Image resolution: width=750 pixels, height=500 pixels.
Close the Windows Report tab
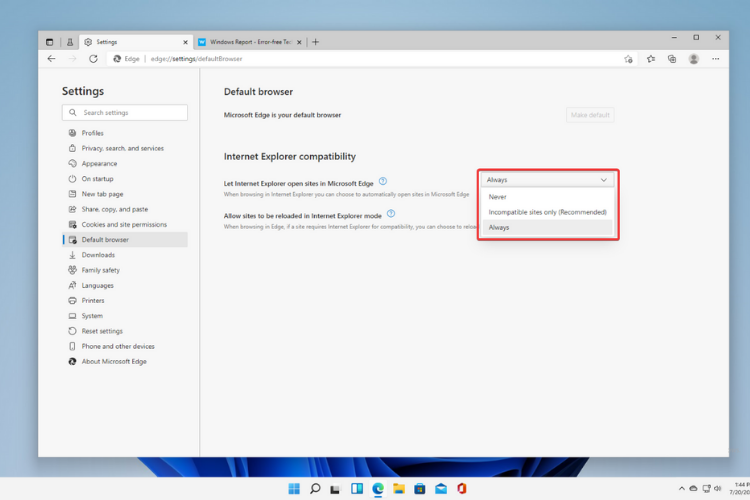299,42
